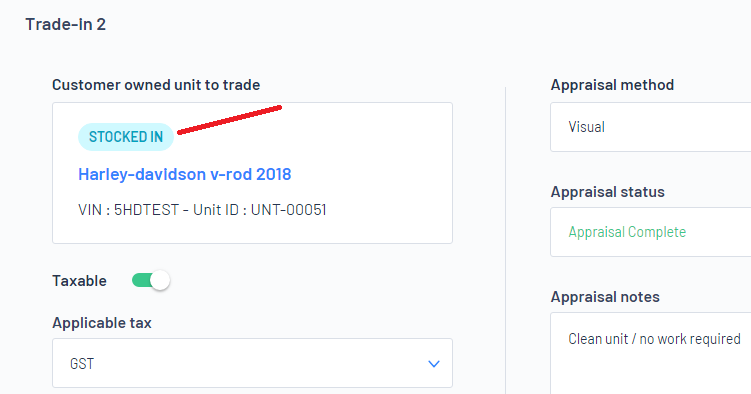The image size is (751, 394).
Task: Expand the GST dropdown chevron arrow
Action: tap(433, 364)
